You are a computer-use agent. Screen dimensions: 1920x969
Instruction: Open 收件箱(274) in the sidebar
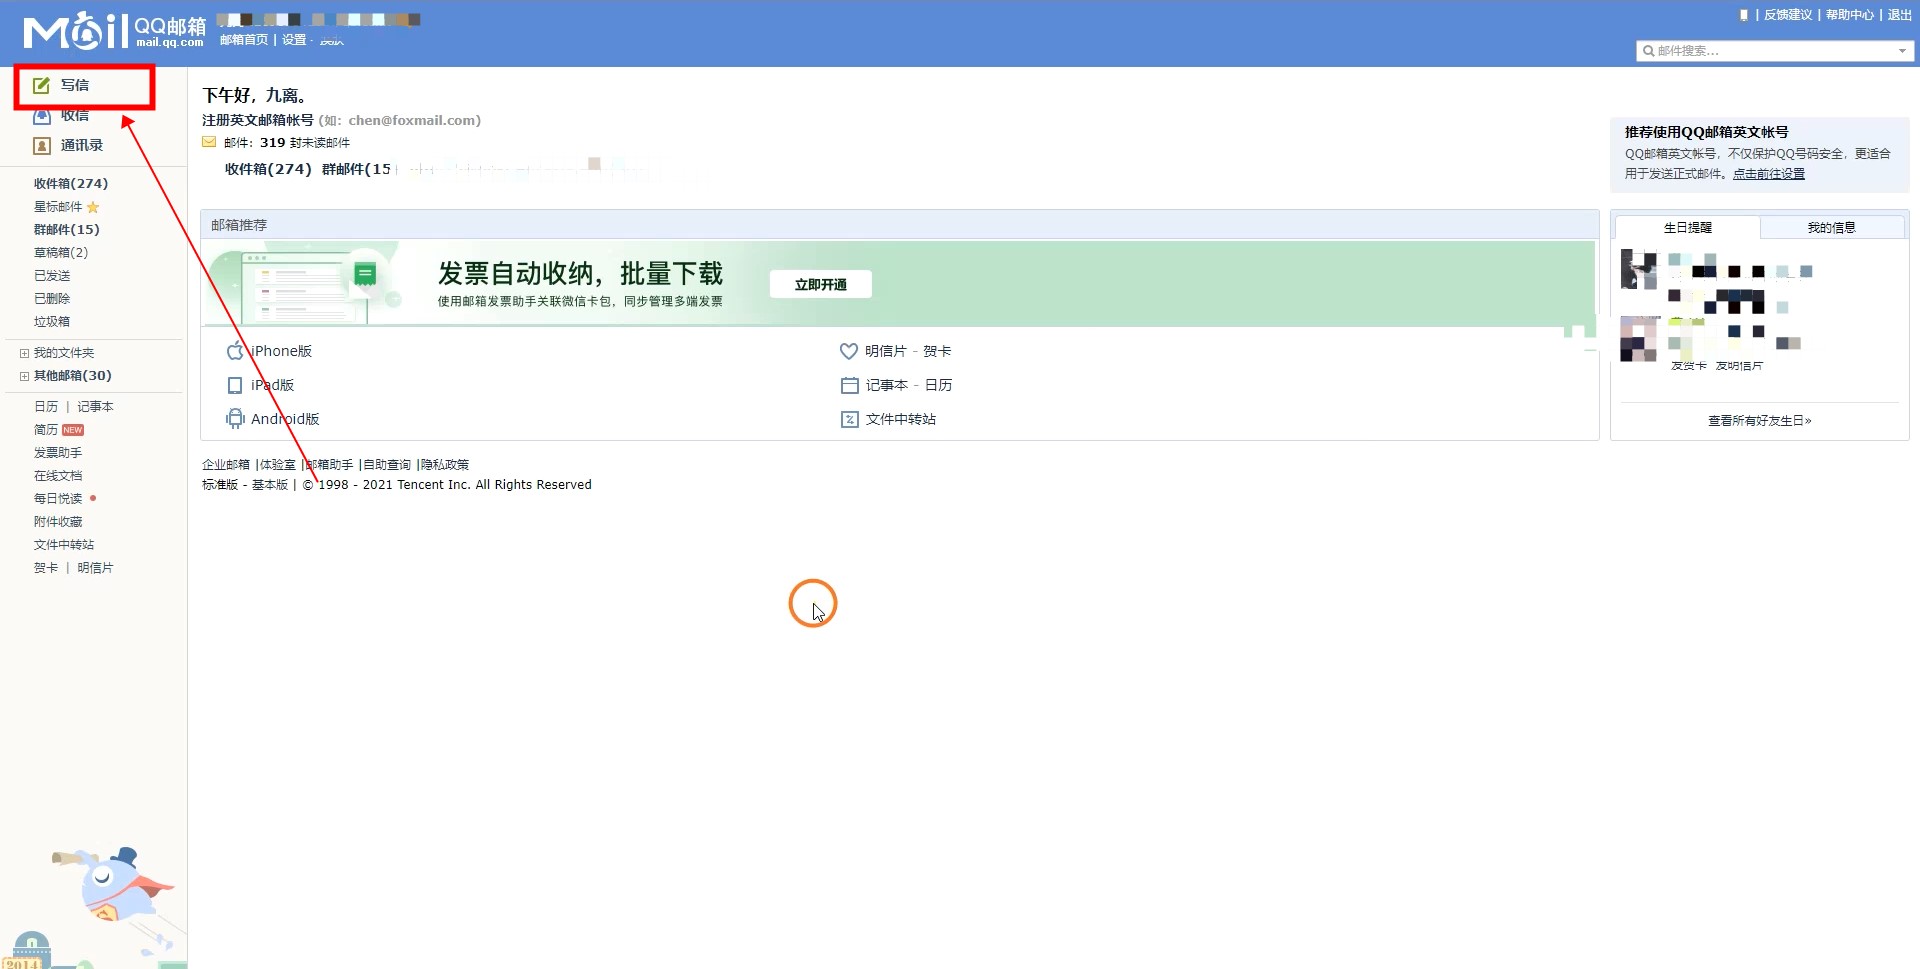(71, 184)
